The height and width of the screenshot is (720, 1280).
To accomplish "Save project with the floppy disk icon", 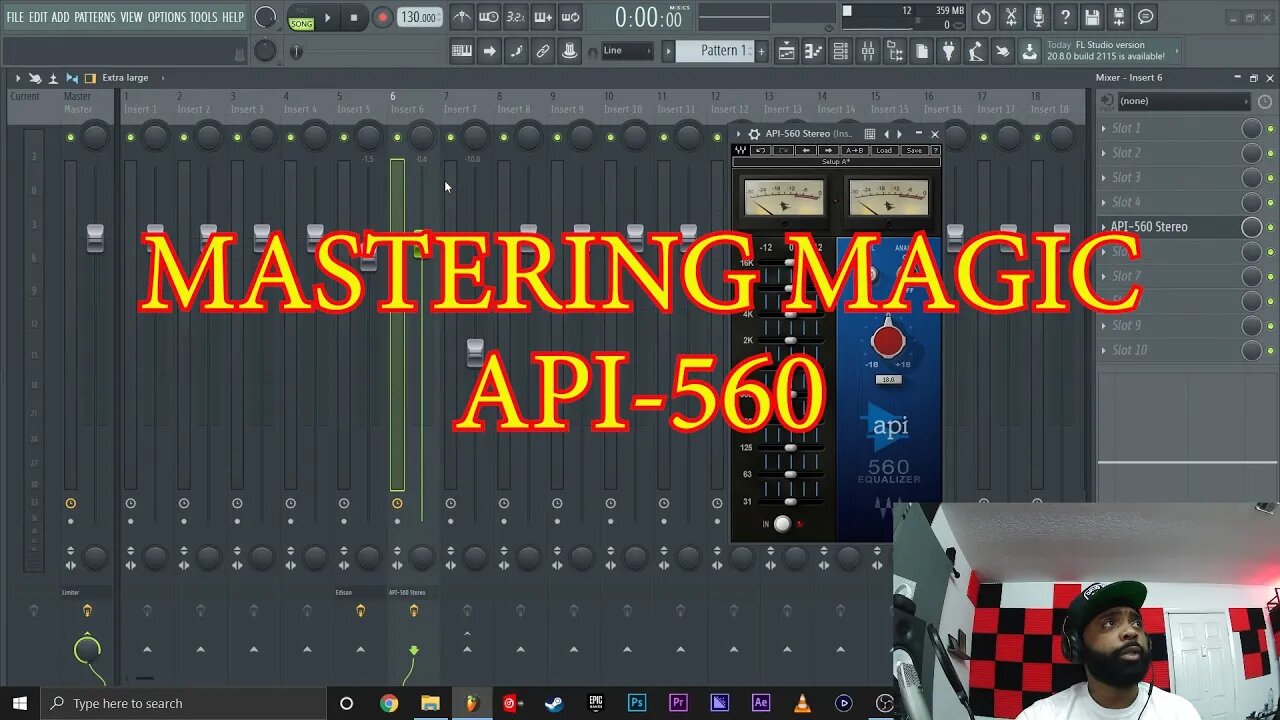I will click(1092, 17).
